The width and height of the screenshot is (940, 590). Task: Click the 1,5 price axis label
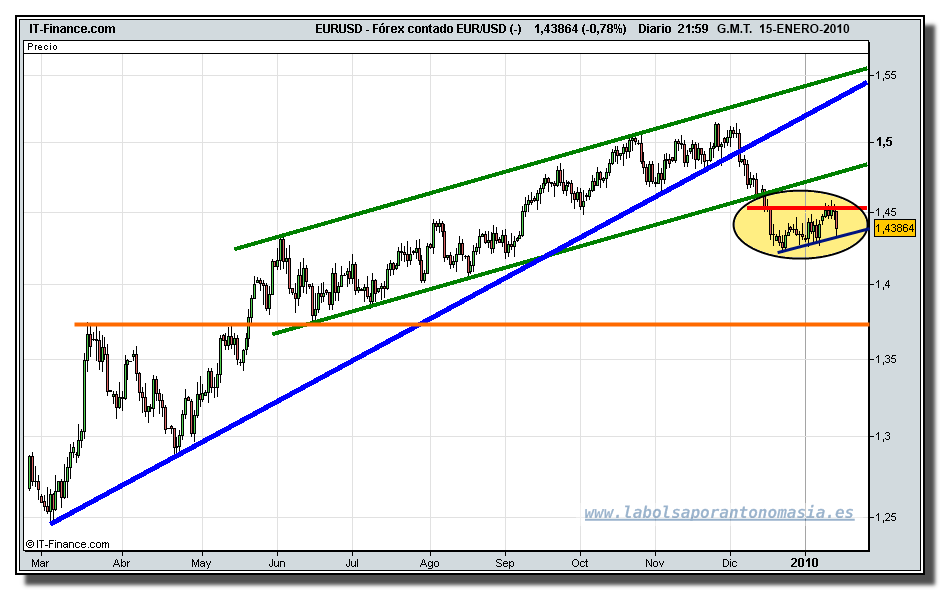884,142
